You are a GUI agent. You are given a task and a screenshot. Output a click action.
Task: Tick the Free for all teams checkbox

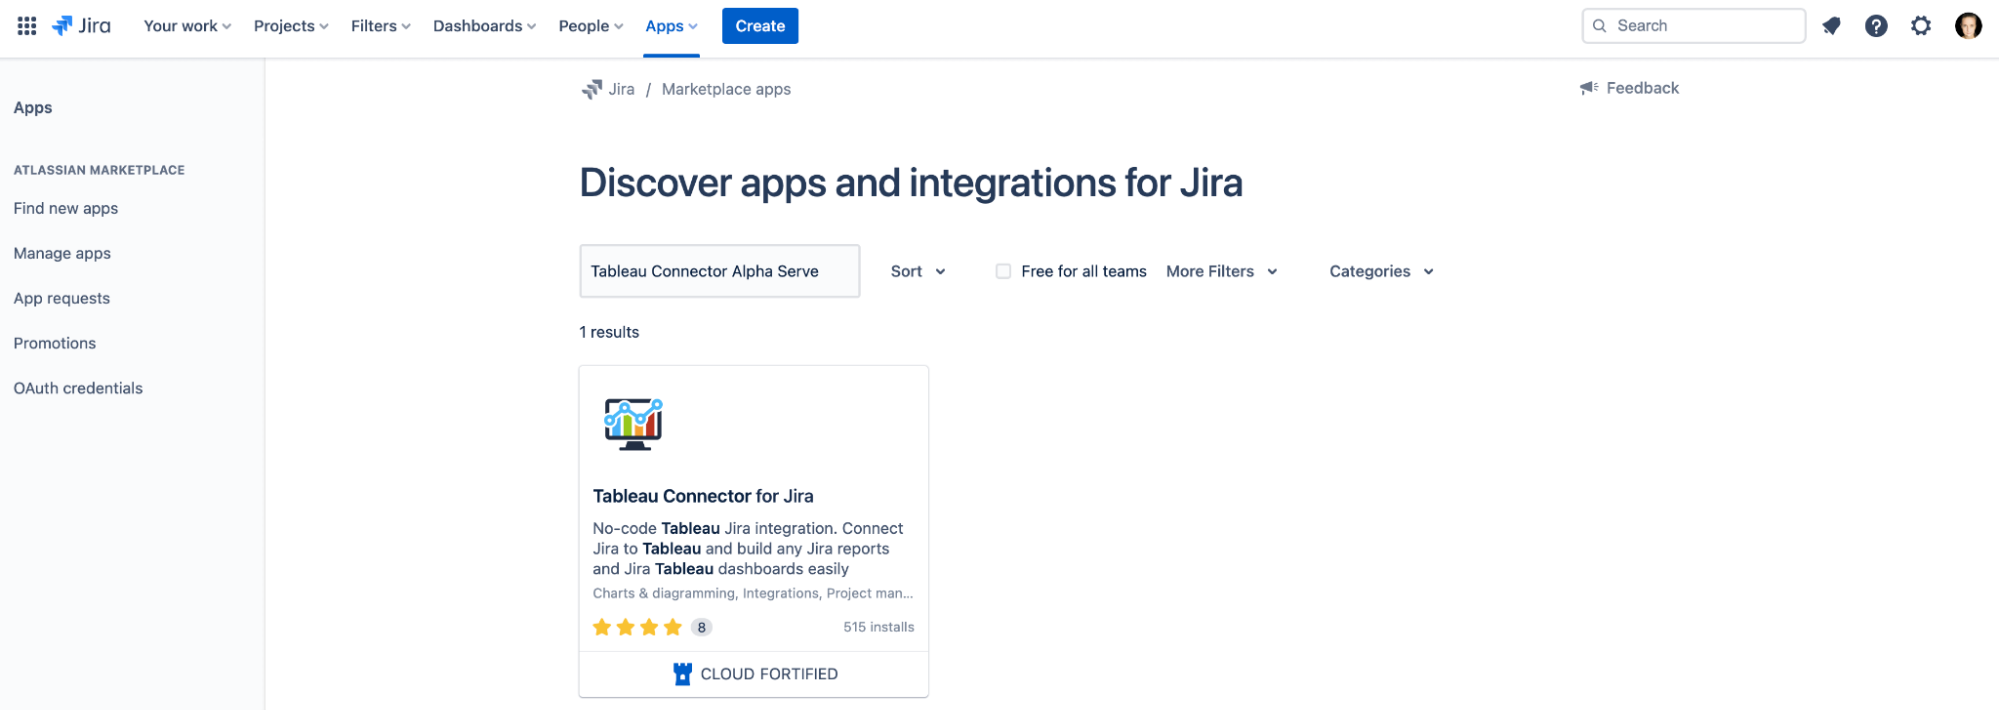point(1003,271)
